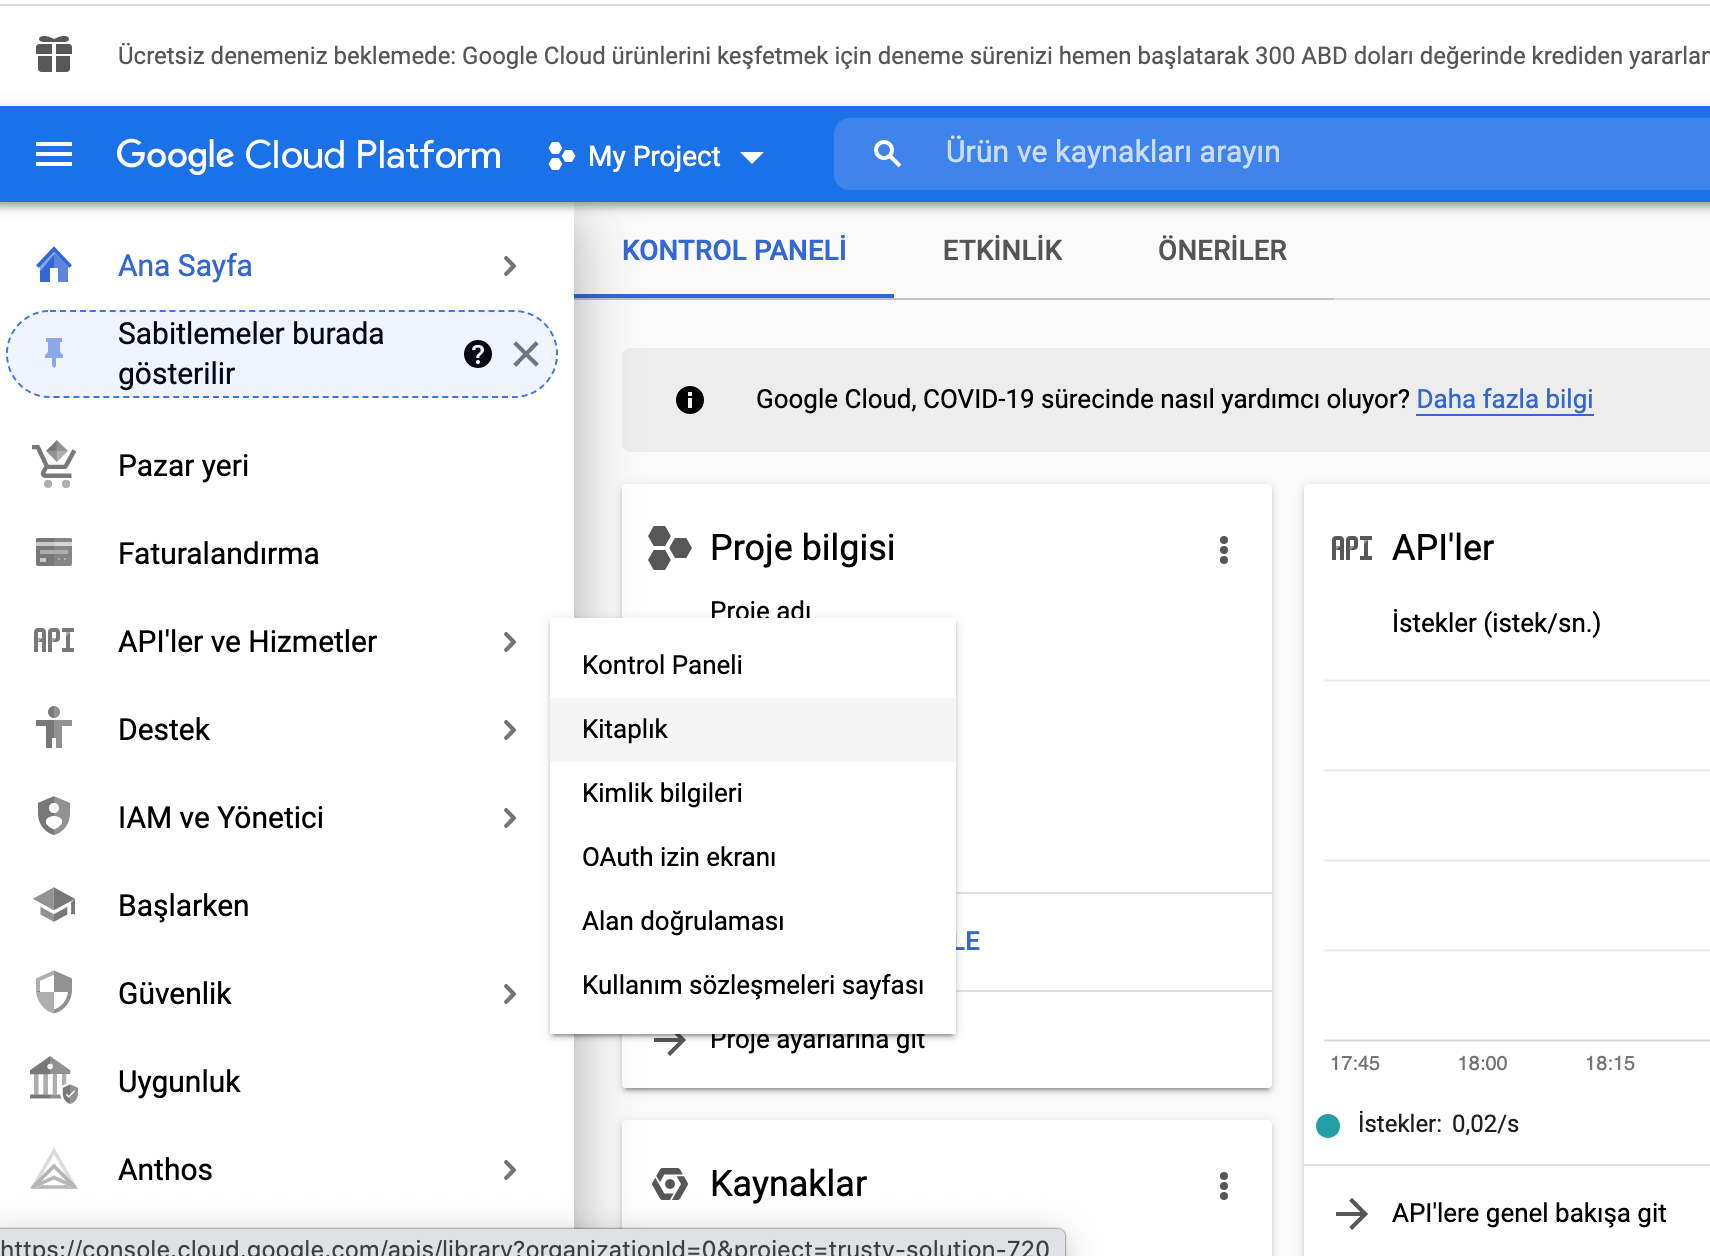Screen dimensions: 1710x1256
Task: Click the Proje bilgisi card title
Action: click(x=802, y=548)
